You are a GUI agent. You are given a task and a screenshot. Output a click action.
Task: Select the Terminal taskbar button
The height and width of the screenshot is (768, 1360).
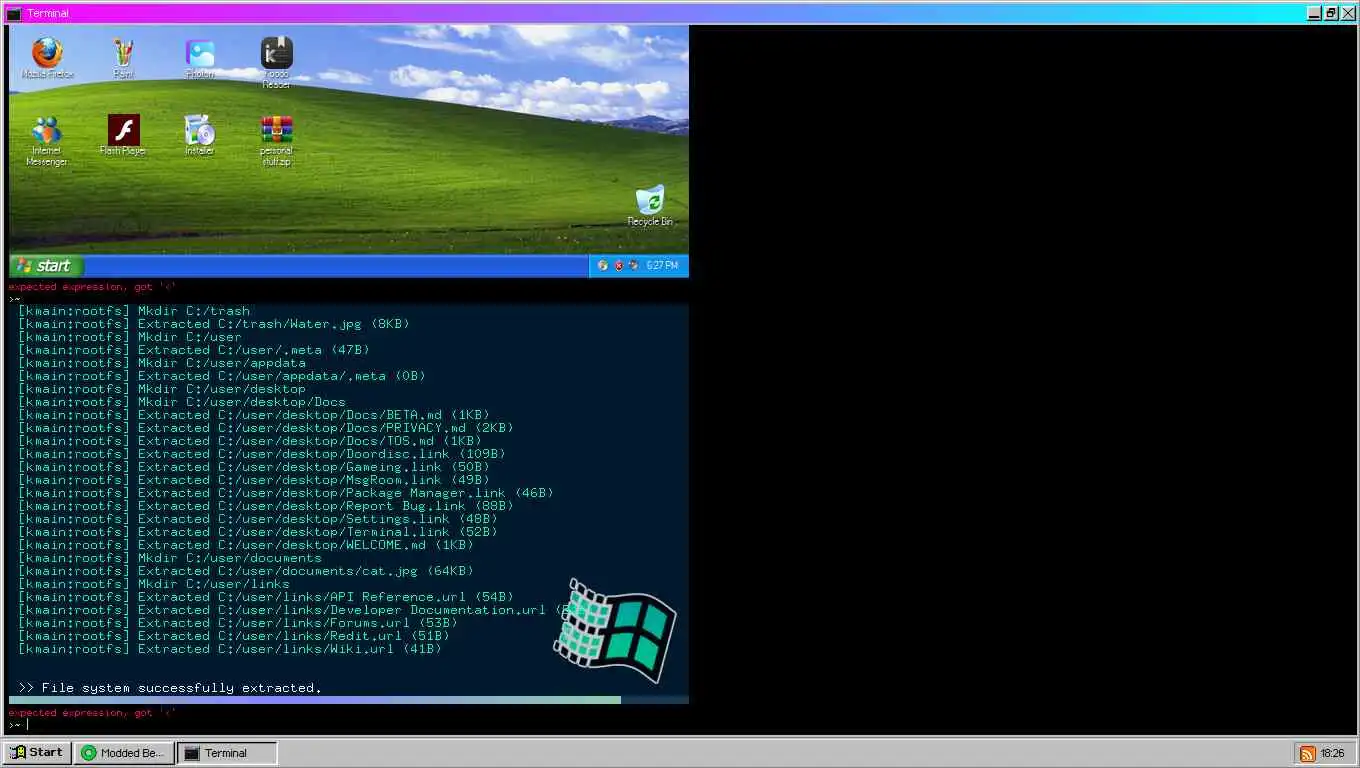pyautogui.click(x=227, y=753)
